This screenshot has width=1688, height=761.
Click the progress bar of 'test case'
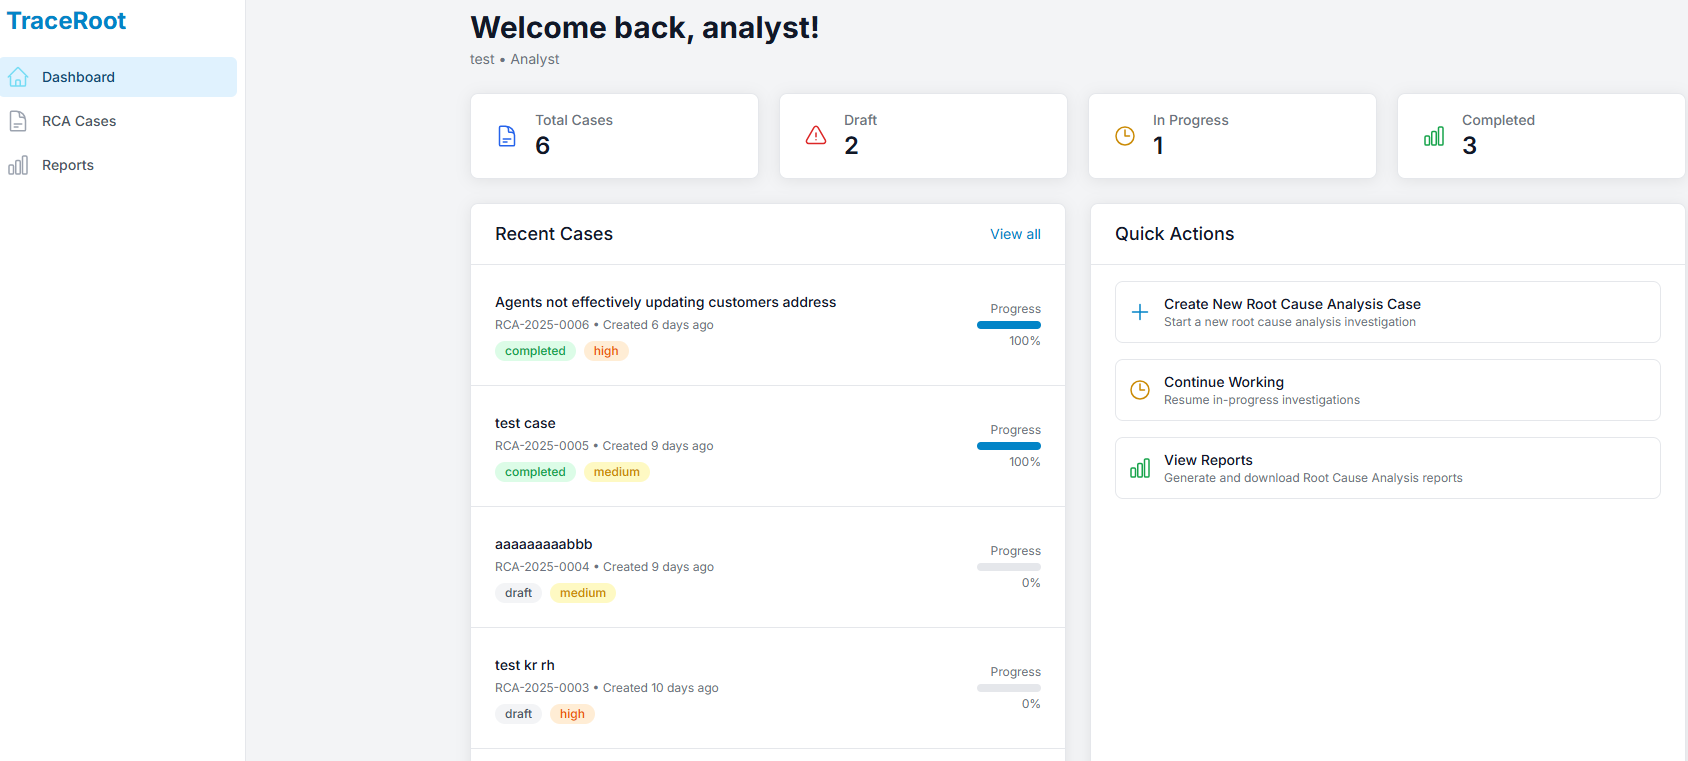click(1008, 446)
